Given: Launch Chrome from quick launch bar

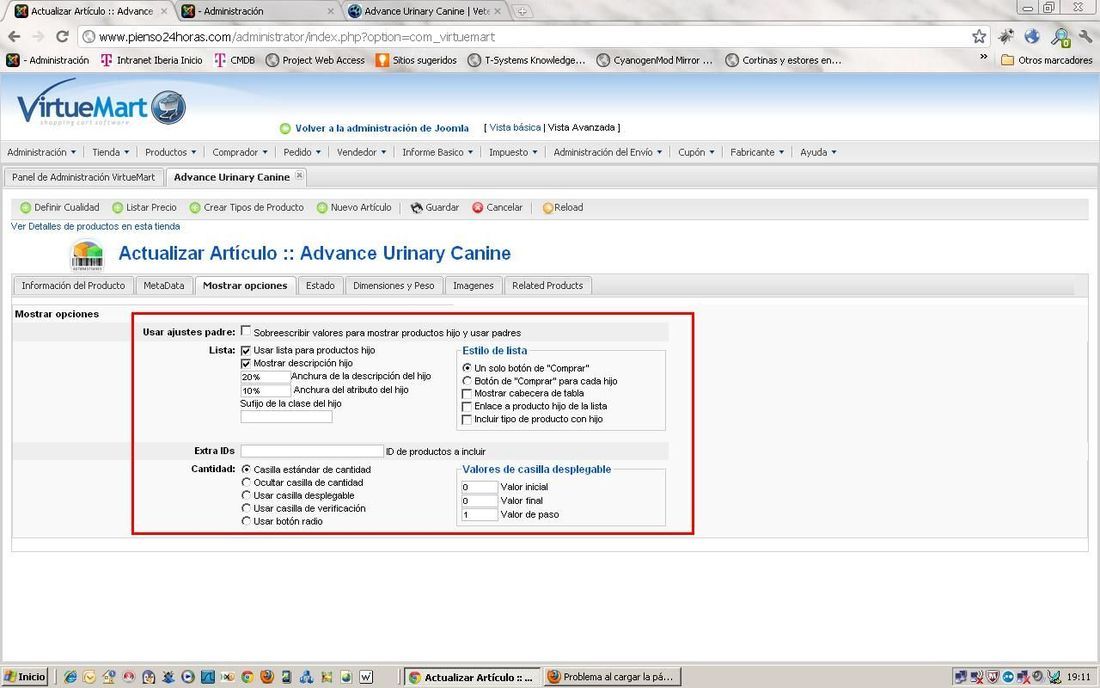Looking at the screenshot, I should (x=247, y=677).
